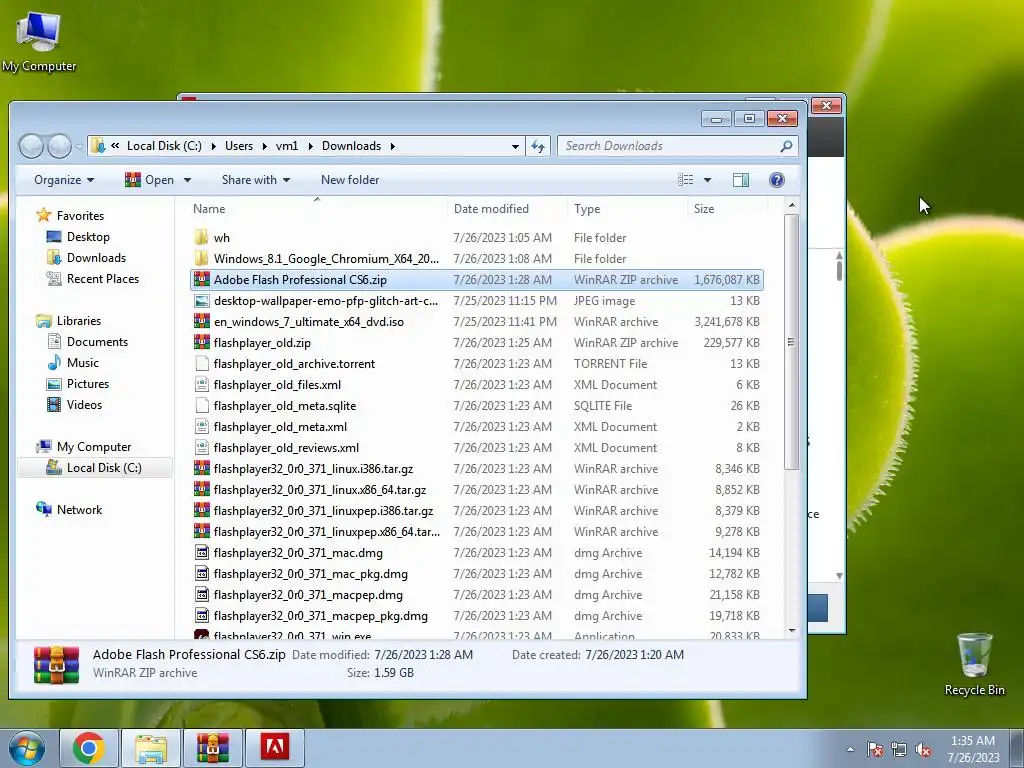Expand the Downloads breadcrumb arrow

[x=392, y=146]
